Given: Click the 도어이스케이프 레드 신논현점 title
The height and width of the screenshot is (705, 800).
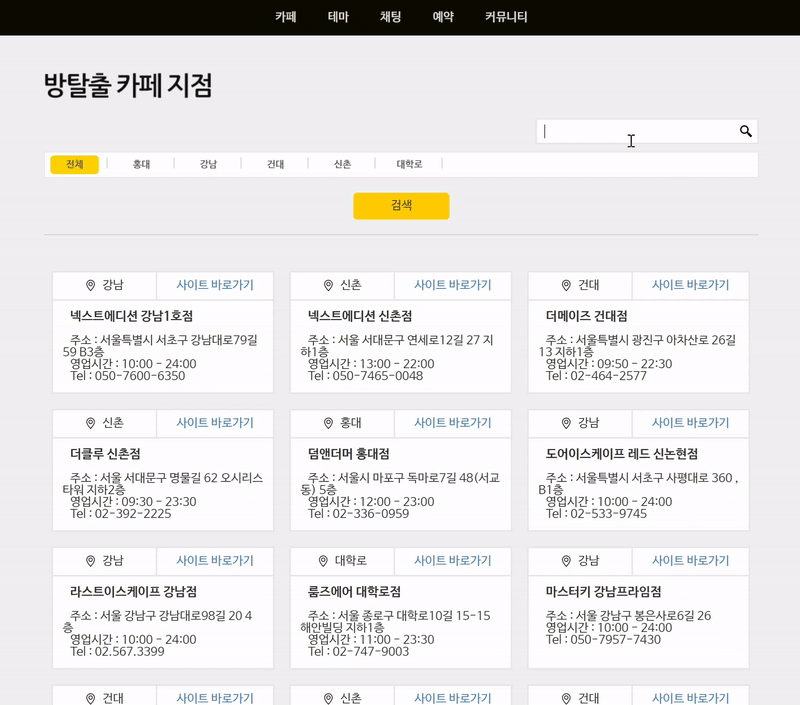Looking at the screenshot, I should [x=622, y=454].
